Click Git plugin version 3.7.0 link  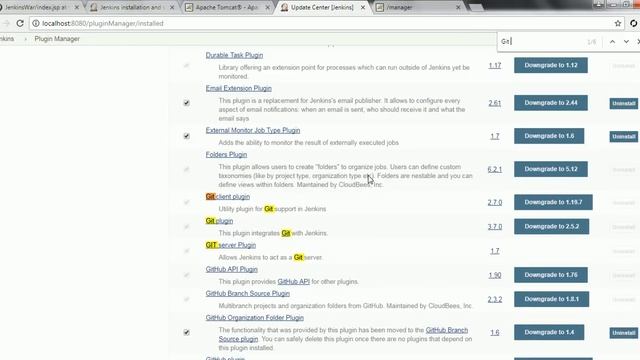(495, 227)
